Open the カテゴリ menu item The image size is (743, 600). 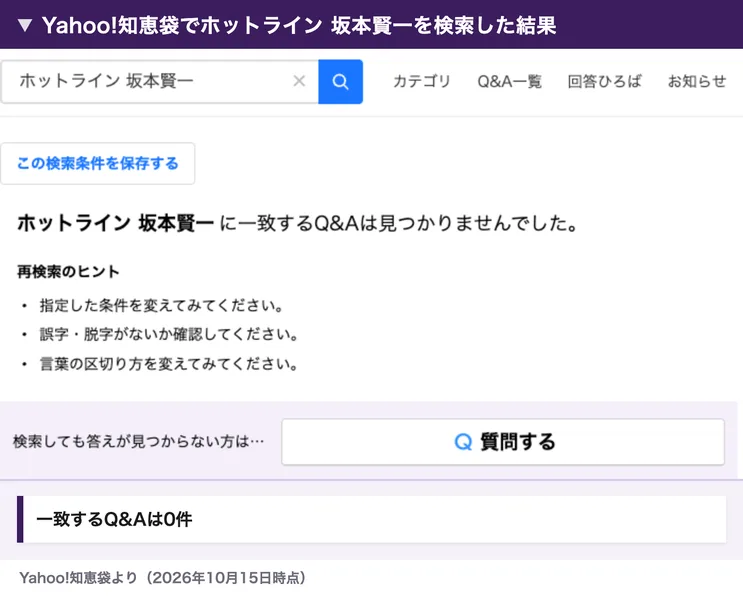point(421,82)
